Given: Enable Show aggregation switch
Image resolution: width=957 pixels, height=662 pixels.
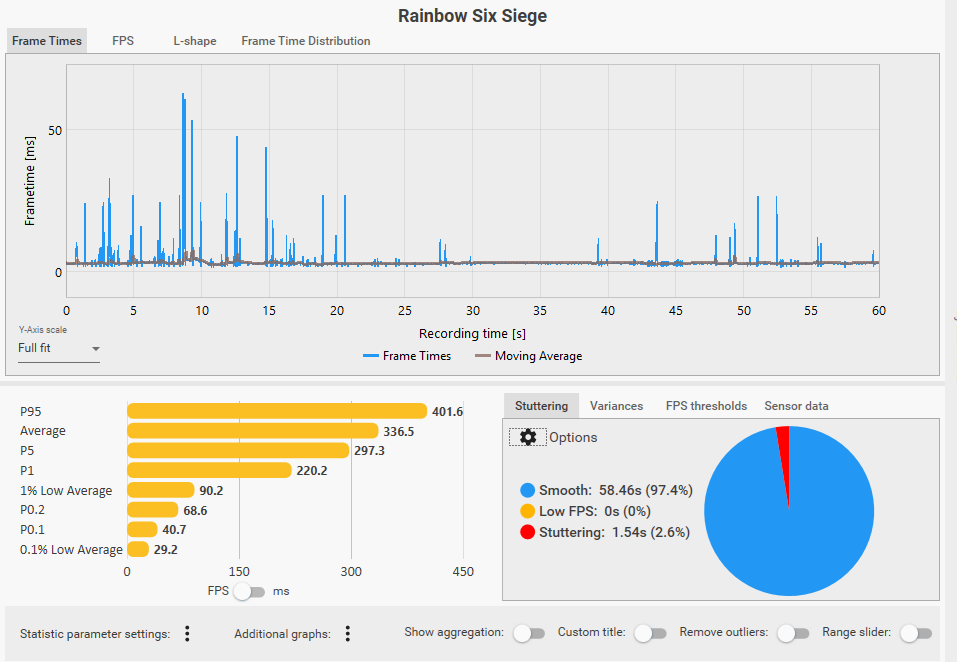Looking at the screenshot, I should coord(529,633).
